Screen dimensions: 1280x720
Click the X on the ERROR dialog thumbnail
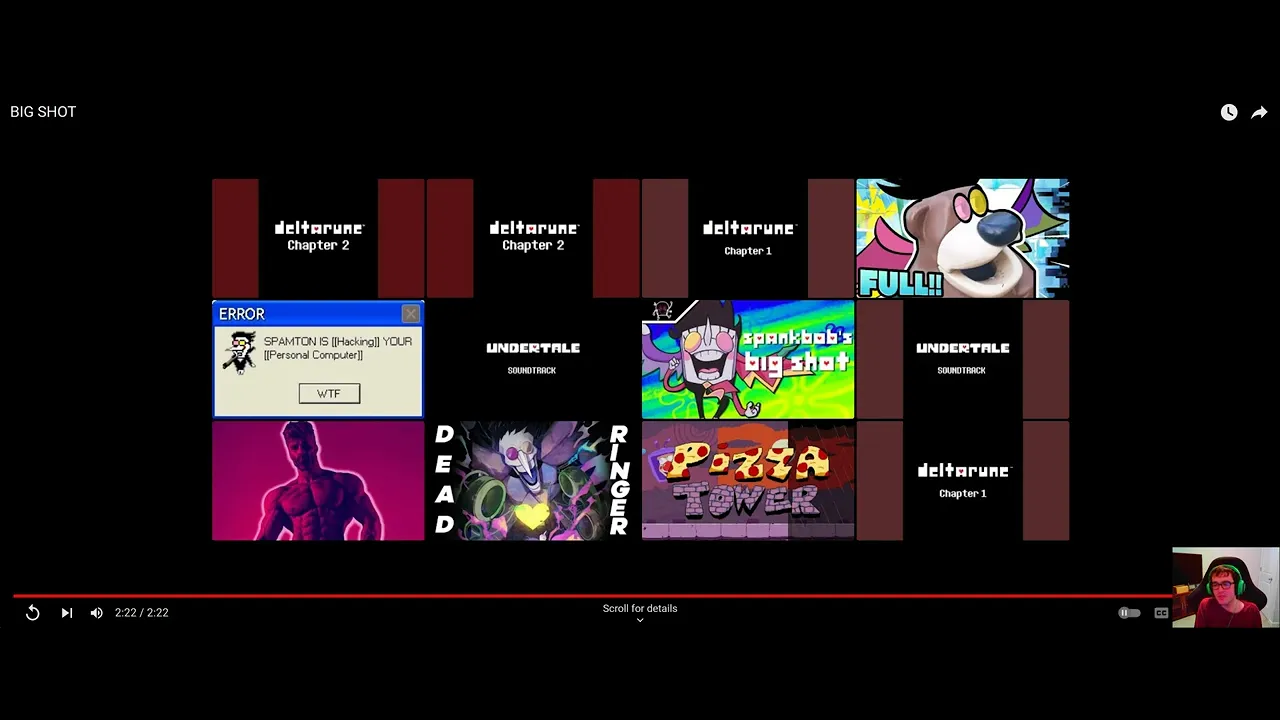(x=411, y=314)
